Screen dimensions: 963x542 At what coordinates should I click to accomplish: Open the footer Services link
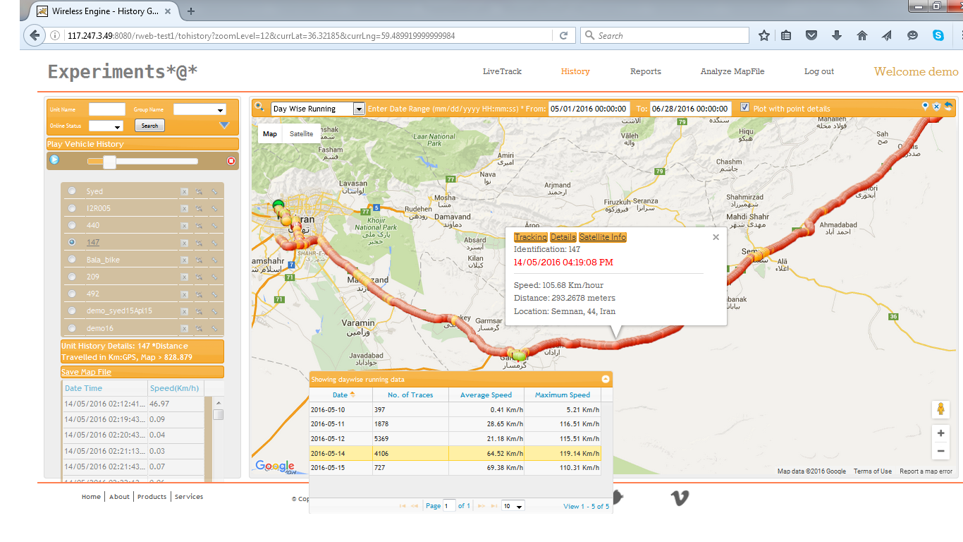pyautogui.click(x=189, y=497)
